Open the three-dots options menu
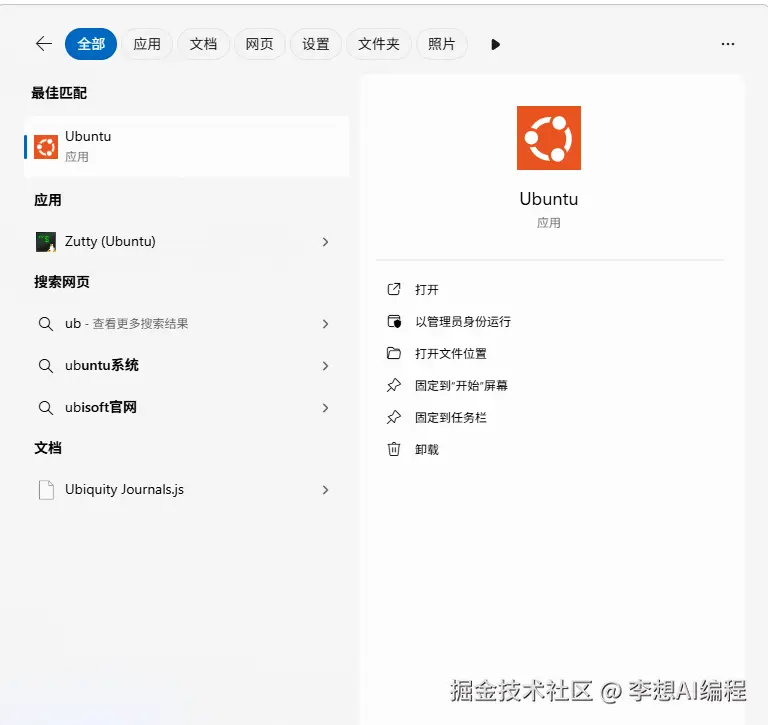Screen dimensions: 768x725 pos(728,44)
